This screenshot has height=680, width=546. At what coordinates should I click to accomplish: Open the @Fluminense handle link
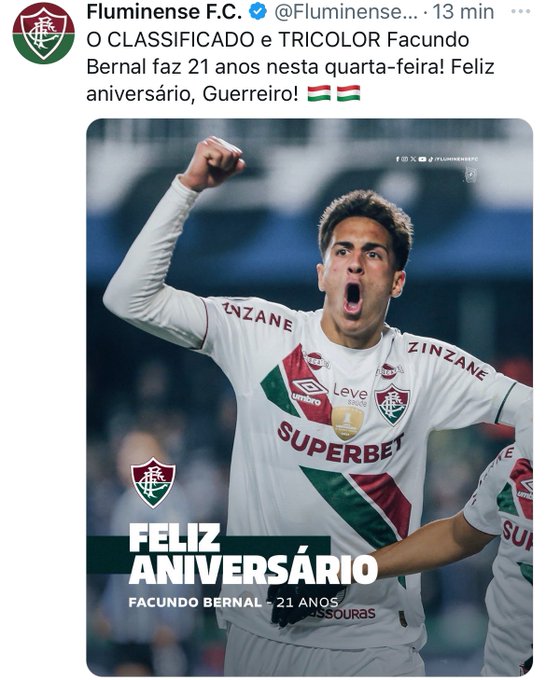click(x=346, y=12)
